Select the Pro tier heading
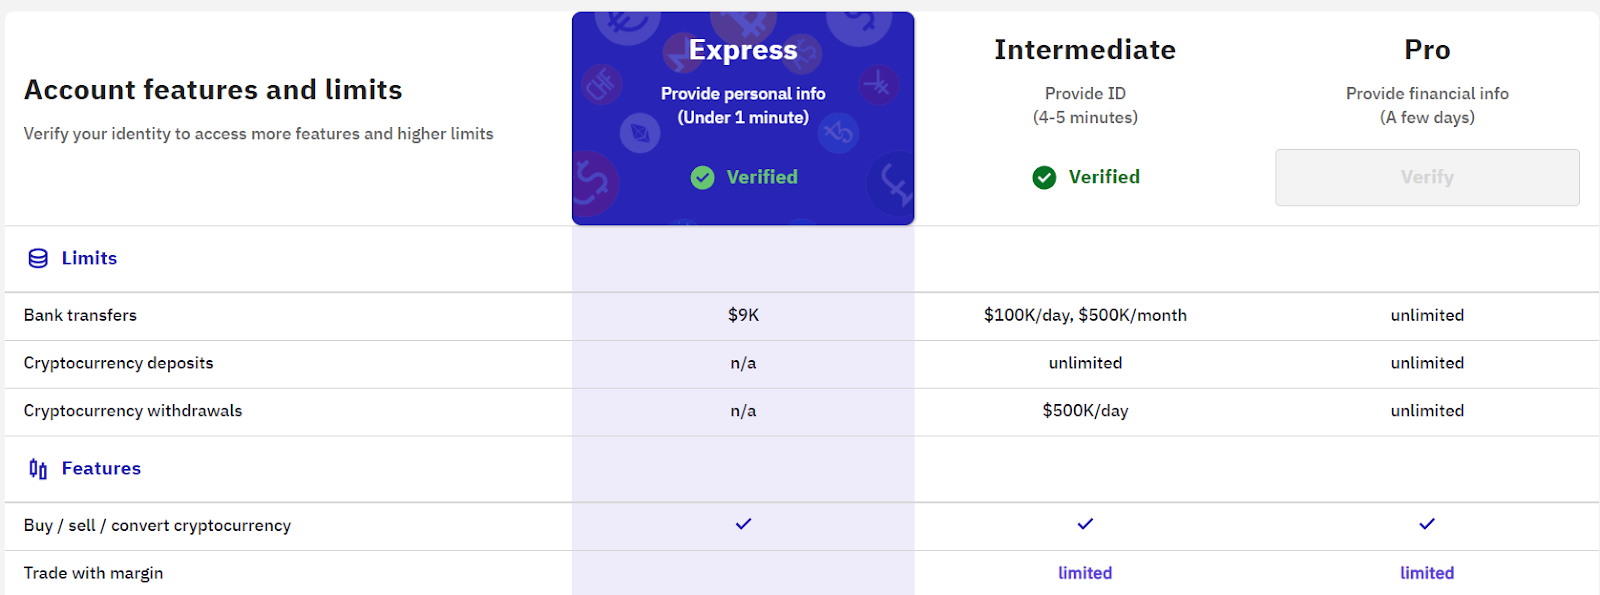 pos(1427,50)
